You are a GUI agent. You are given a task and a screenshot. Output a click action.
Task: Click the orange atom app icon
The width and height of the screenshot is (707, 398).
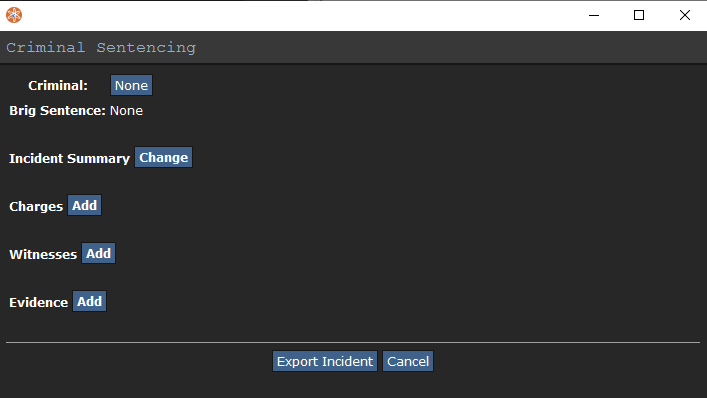click(x=14, y=15)
